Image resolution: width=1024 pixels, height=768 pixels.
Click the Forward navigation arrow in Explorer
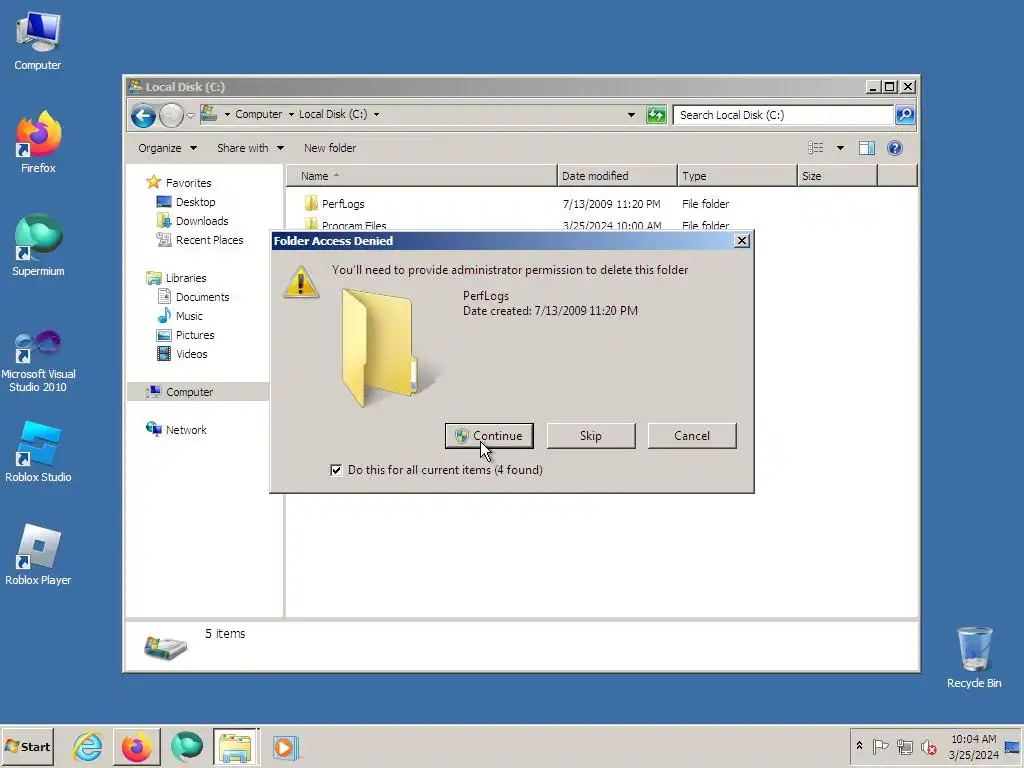(171, 116)
